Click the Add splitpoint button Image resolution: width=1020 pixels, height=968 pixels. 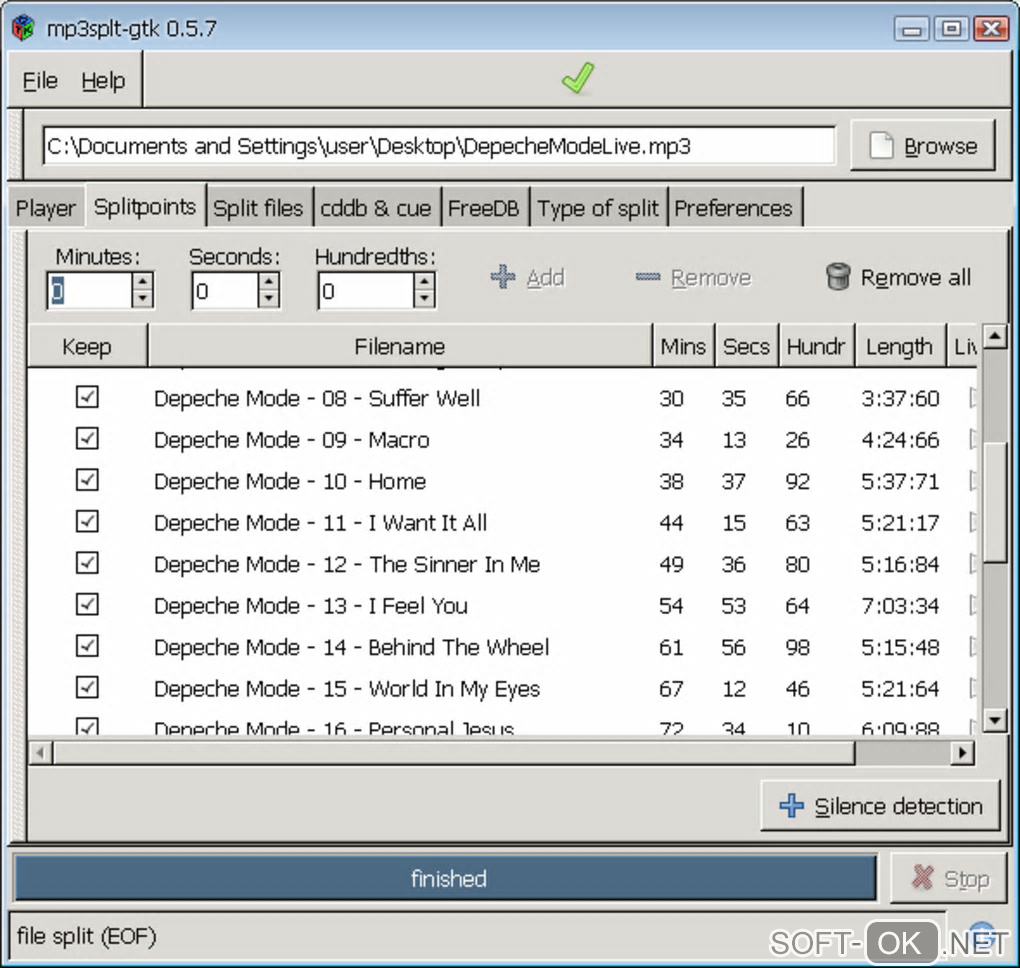tap(528, 278)
